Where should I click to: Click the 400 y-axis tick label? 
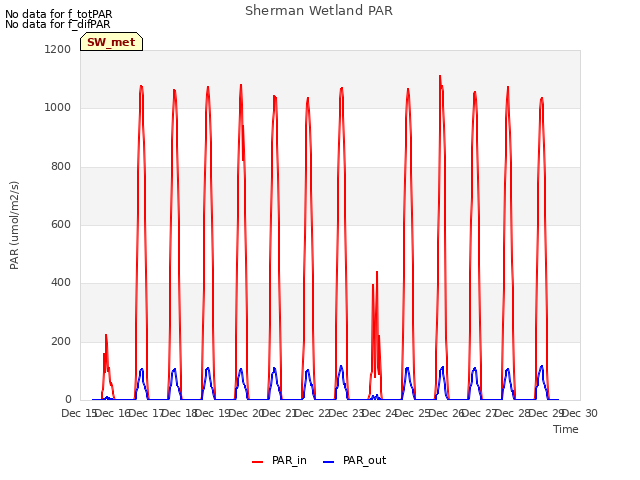pos(61,283)
